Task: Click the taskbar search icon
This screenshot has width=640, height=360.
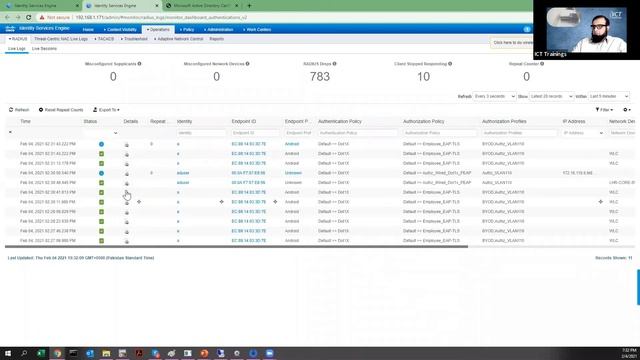Action: click(x=24, y=353)
